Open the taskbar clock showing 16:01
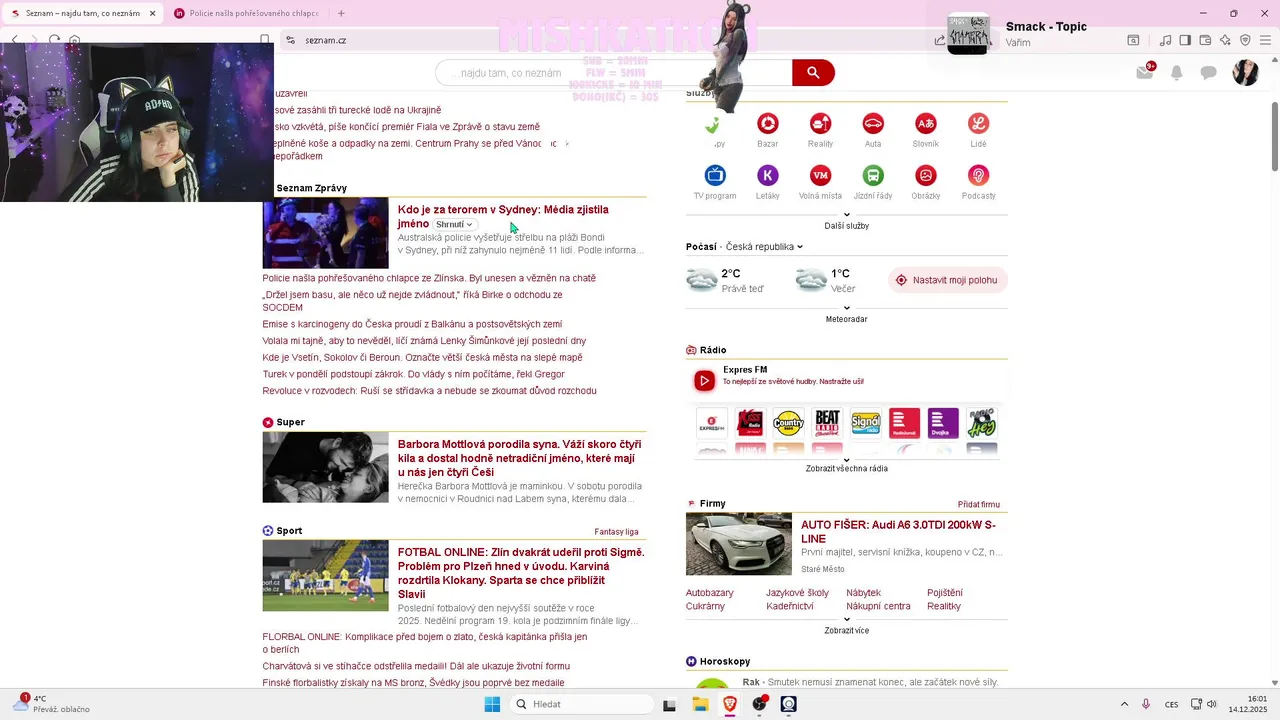The image size is (1280, 720). pos(1248,704)
